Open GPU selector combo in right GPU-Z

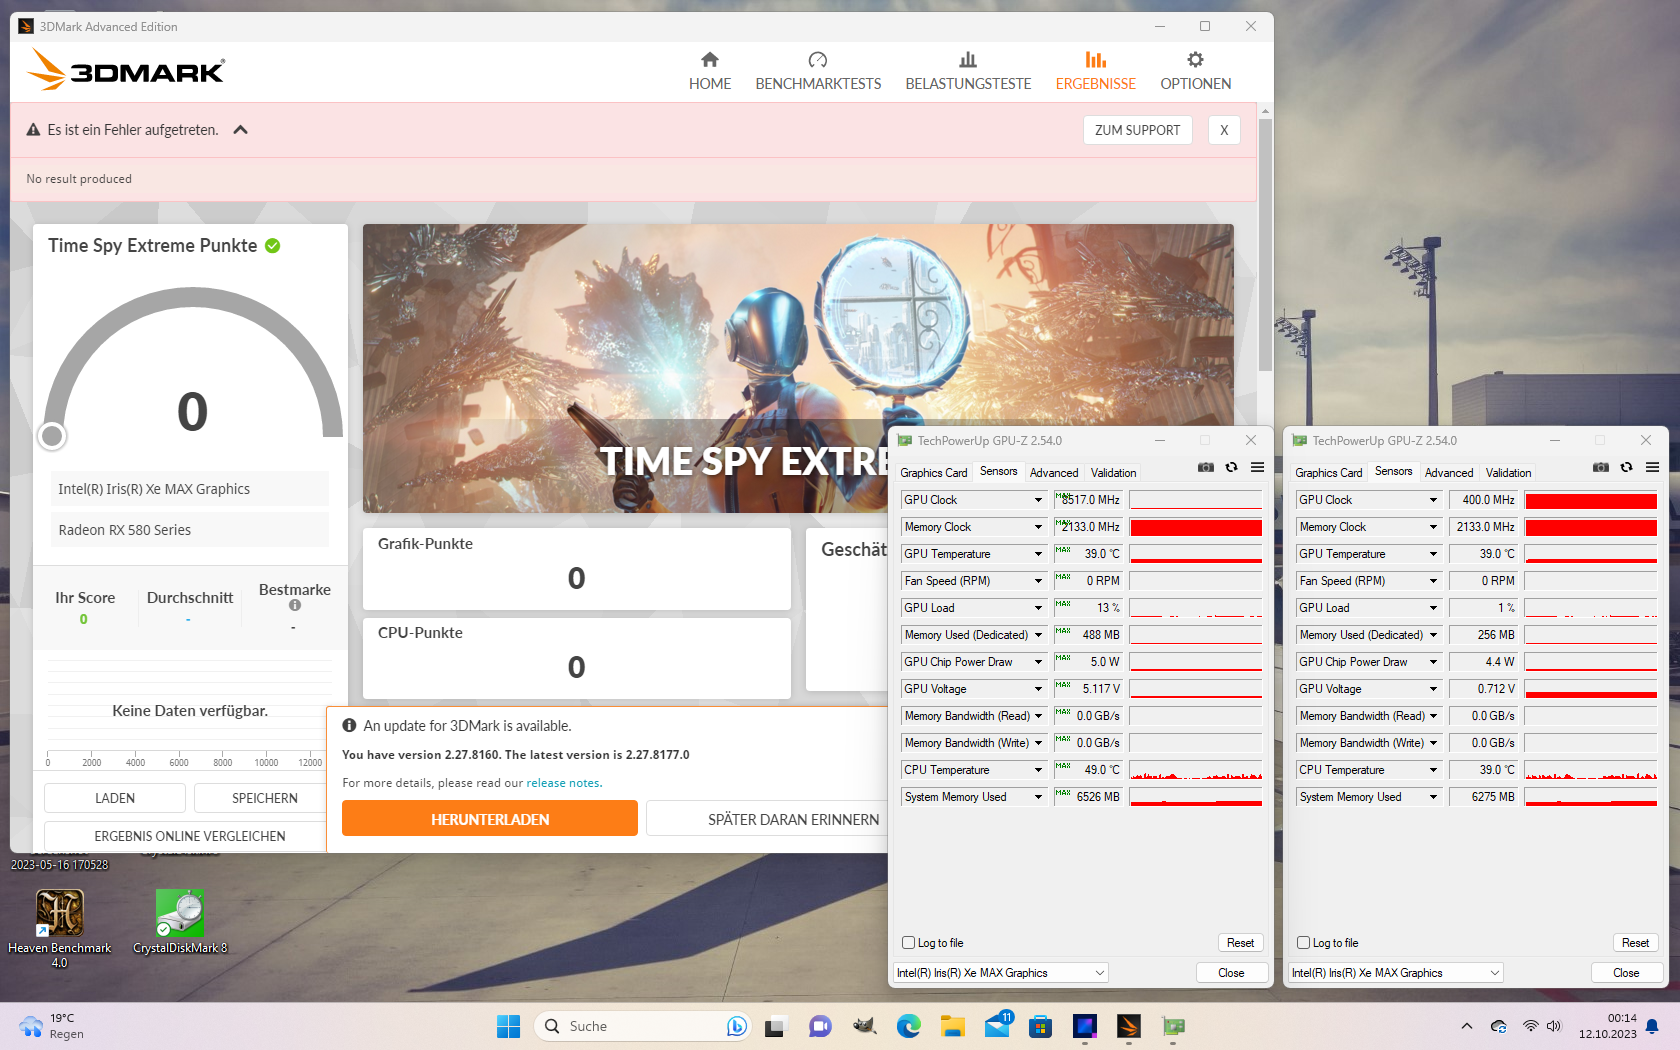pos(1395,973)
